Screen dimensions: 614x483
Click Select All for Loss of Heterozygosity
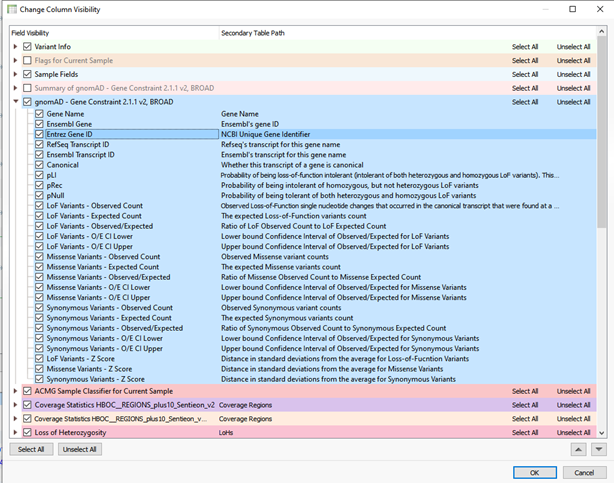pyautogui.click(x=526, y=432)
